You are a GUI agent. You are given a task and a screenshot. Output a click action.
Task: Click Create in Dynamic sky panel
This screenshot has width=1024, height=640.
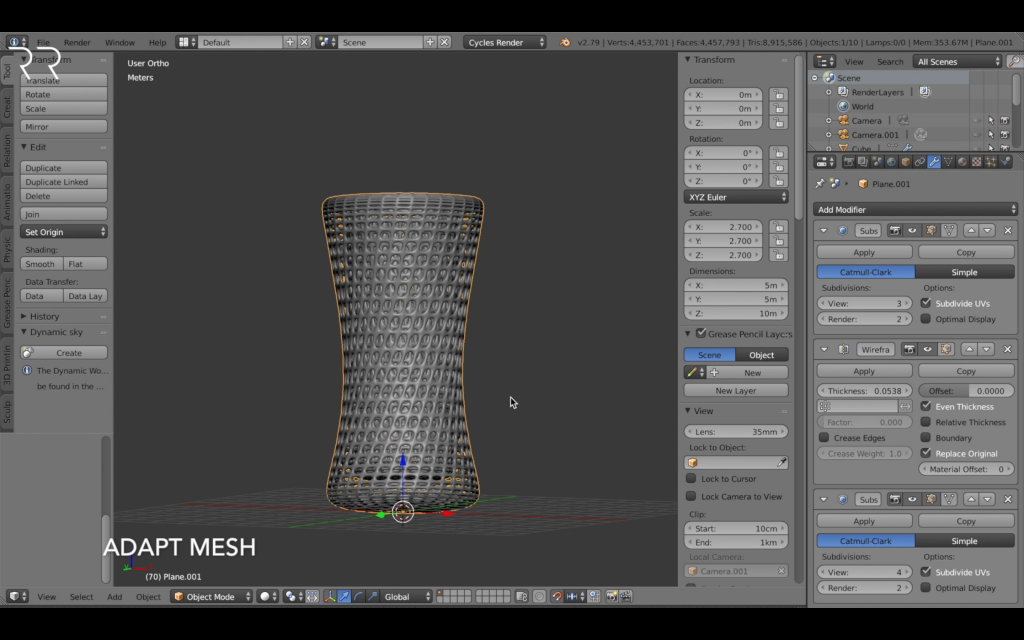(x=63, y=353)
